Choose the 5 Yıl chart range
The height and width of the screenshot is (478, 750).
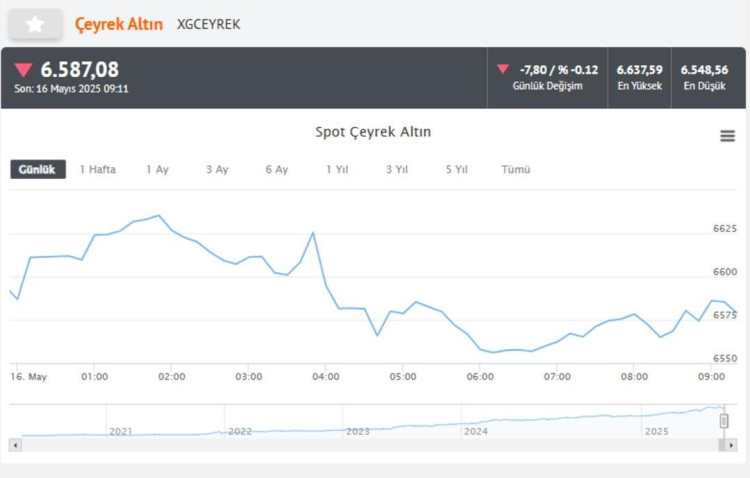[457, 170]
